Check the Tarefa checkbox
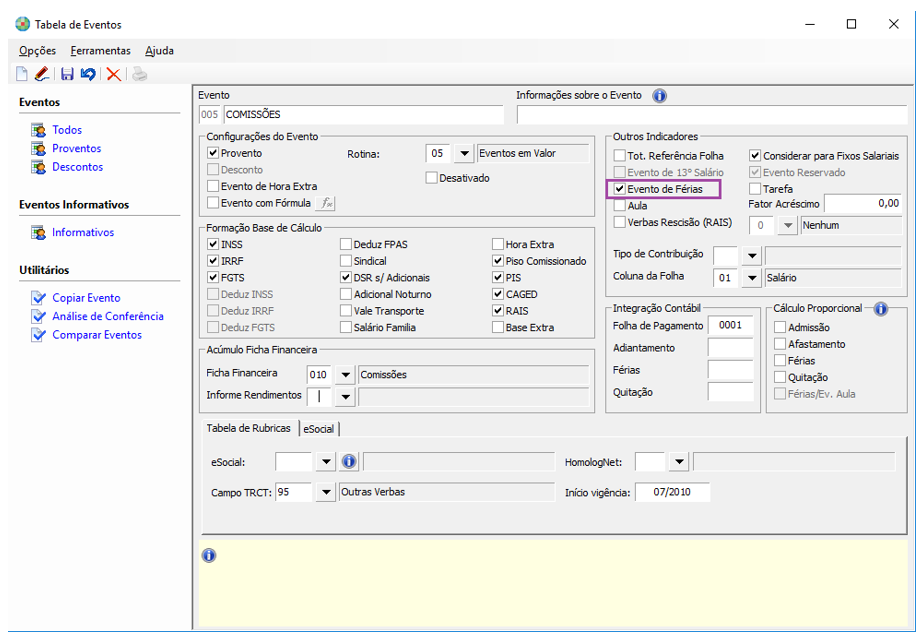This screenshot has width=923, height=635. click(x=755, y=189)
